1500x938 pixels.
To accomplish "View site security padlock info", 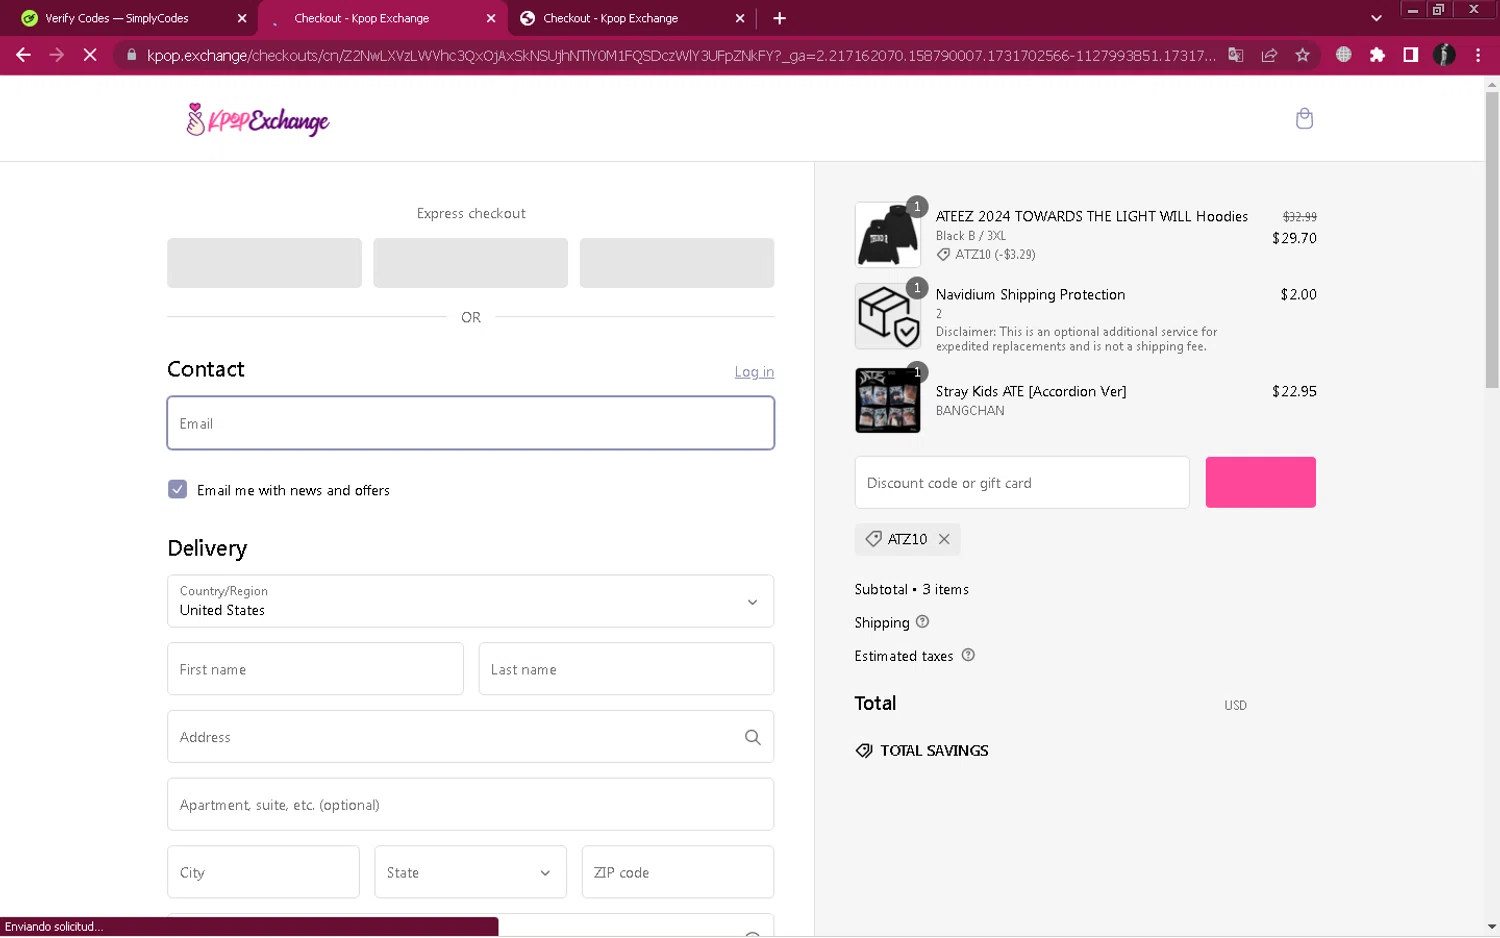I will [131, 55].
